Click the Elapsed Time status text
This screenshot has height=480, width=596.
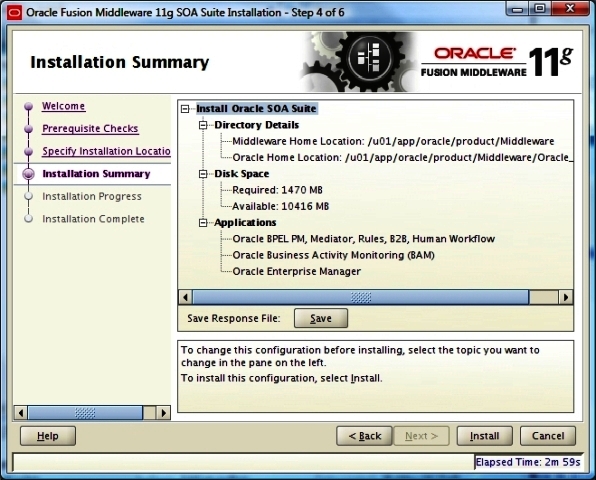coord(528,462)
